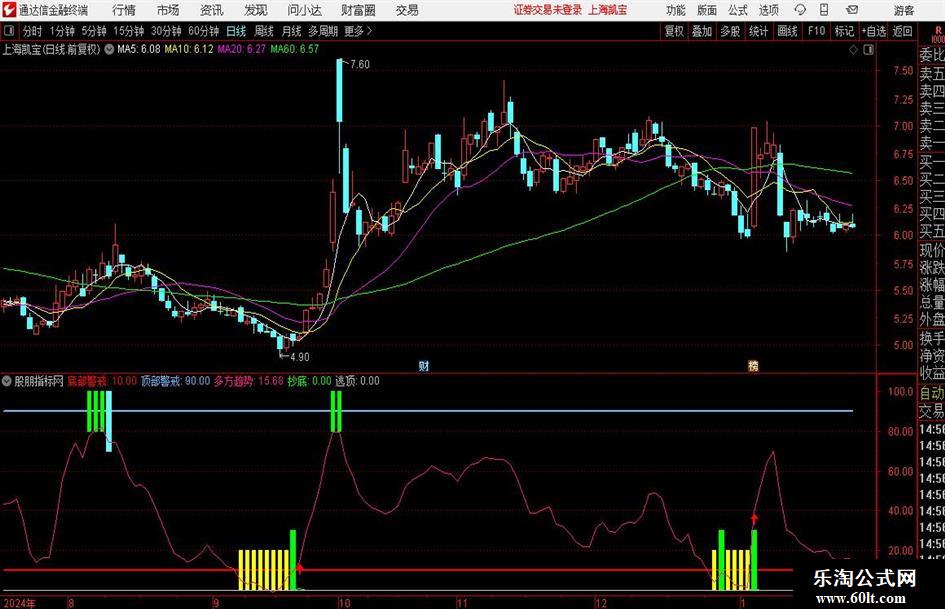Open the 财富圈 menu

(x=358, y=10)
